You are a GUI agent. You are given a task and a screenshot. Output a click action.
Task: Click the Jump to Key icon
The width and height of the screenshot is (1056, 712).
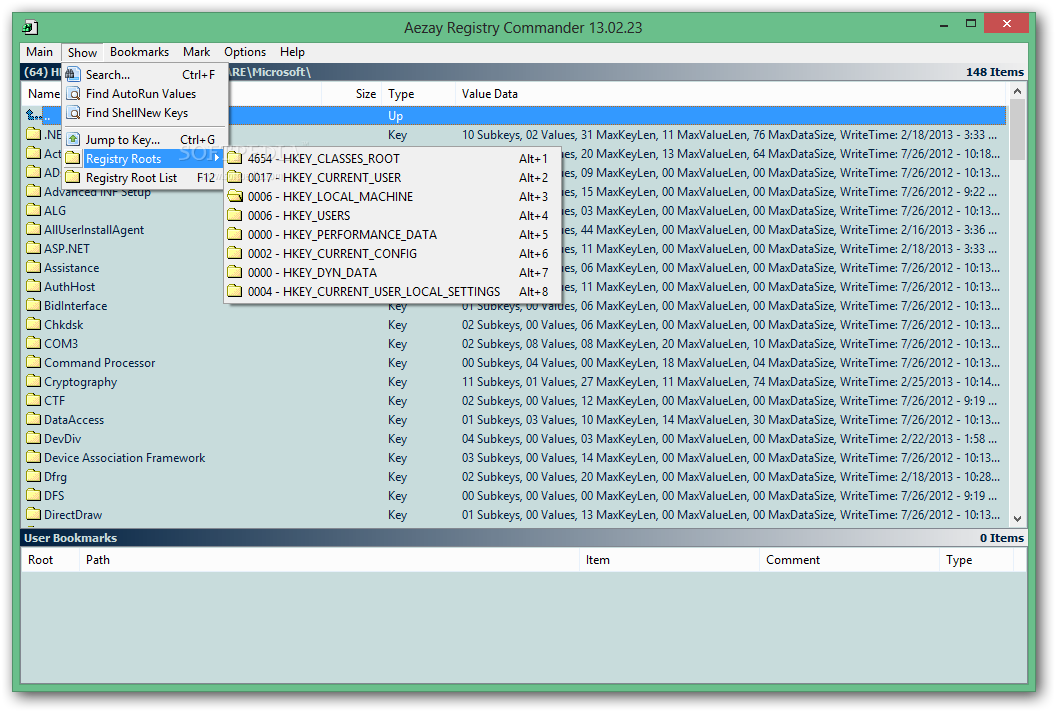[x=73, y=139]
